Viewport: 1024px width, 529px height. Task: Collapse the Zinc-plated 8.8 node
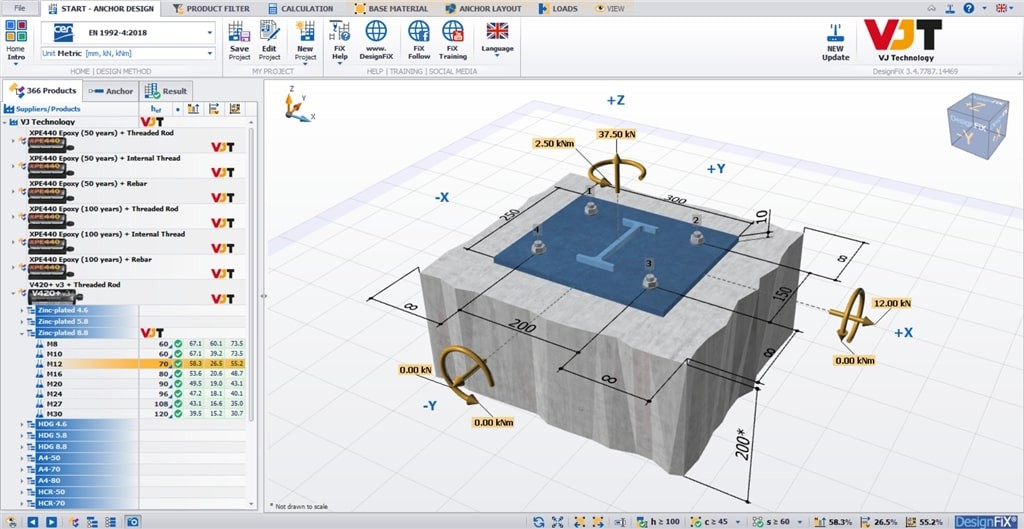pyautogui.click(x=22, y=332)
